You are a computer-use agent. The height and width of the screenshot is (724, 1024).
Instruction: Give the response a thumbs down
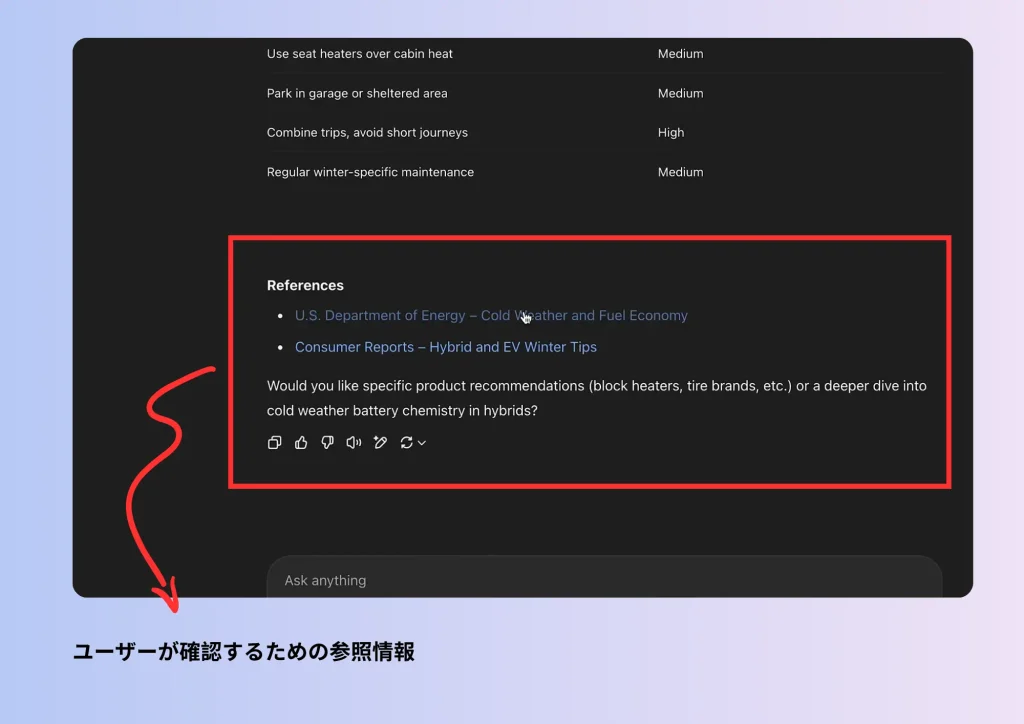click(x=327, y=443)
